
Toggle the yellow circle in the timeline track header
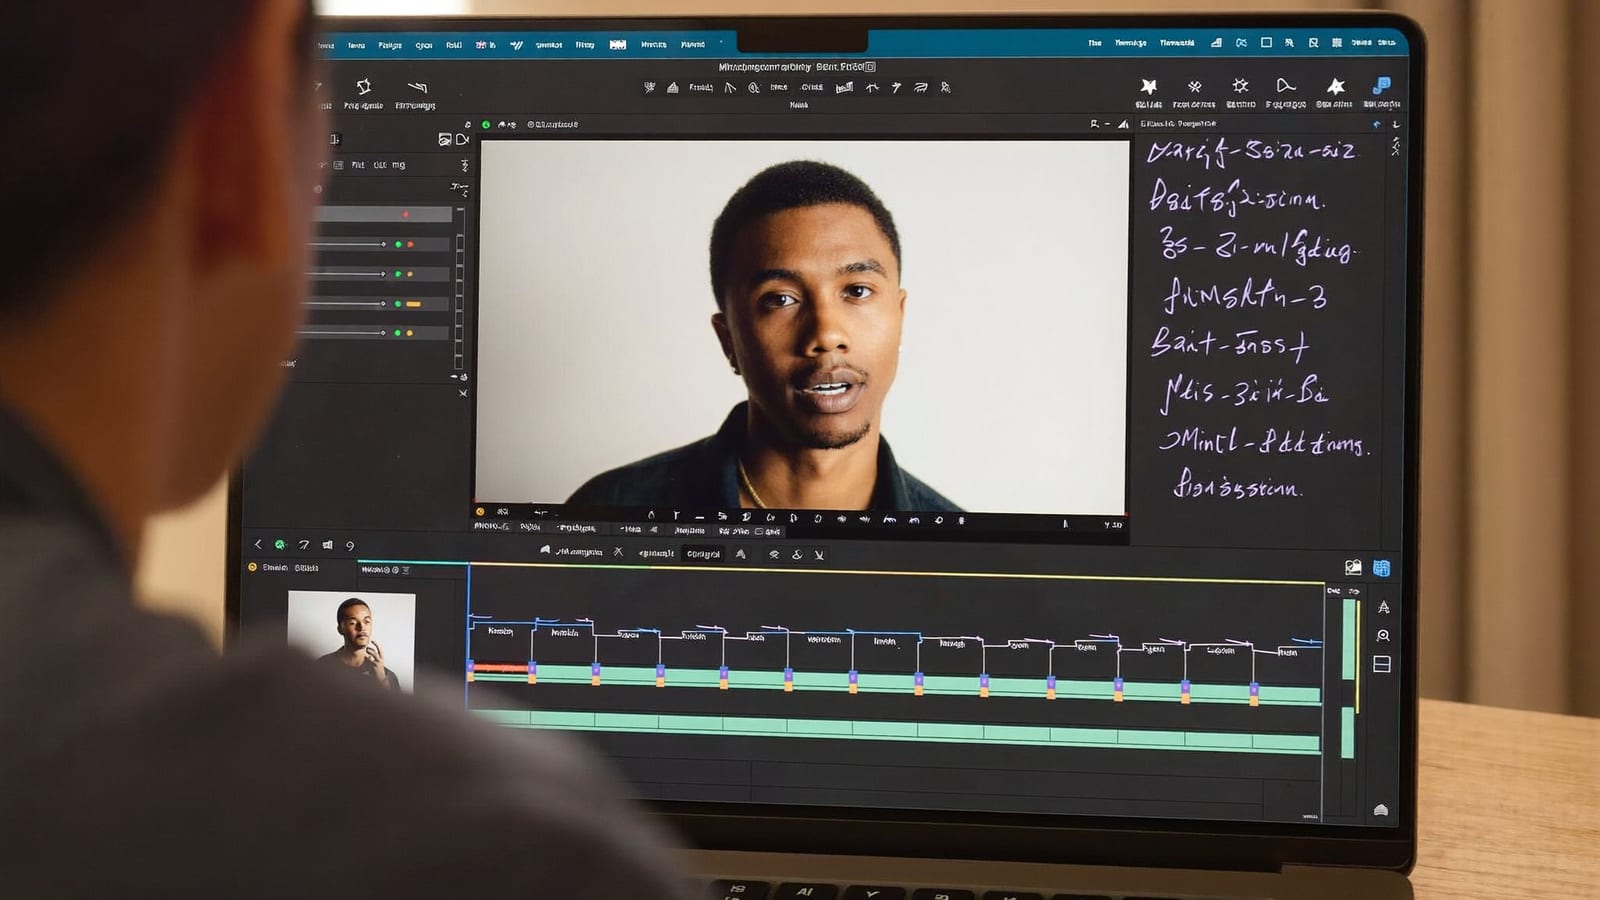pyautogui.click(x=252, y=567)
